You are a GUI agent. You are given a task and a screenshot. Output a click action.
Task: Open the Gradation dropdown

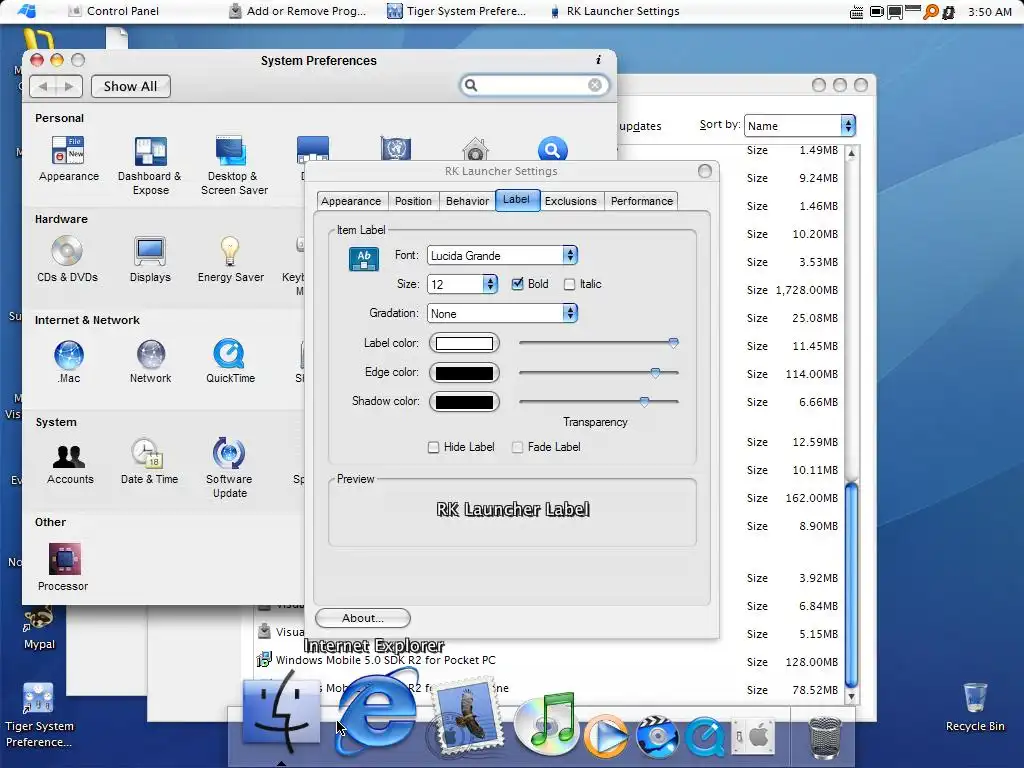pos(502,313)
